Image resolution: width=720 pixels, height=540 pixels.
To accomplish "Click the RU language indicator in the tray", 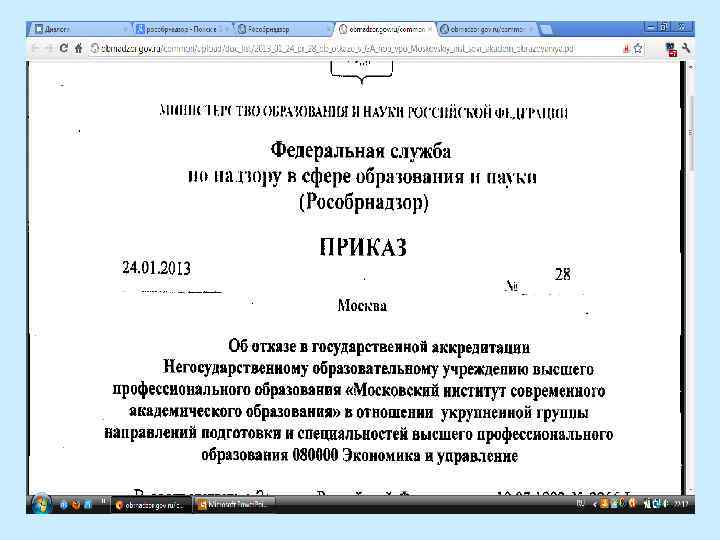I will pos(581,504).
